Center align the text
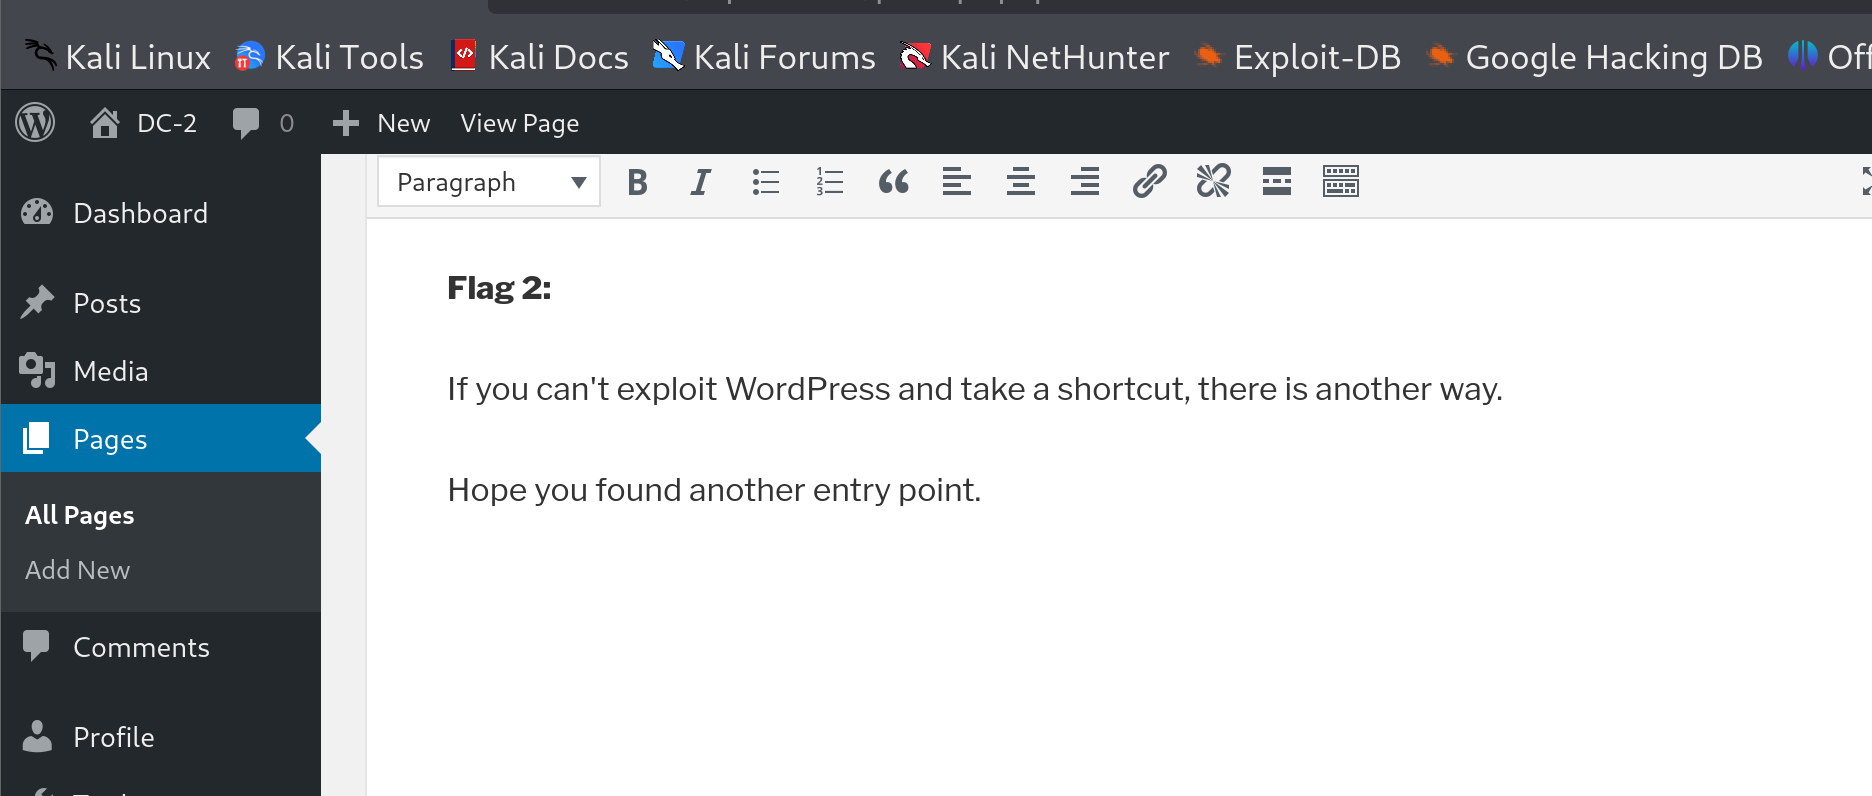The image size is (1872, 796). tap(1021, 182)
